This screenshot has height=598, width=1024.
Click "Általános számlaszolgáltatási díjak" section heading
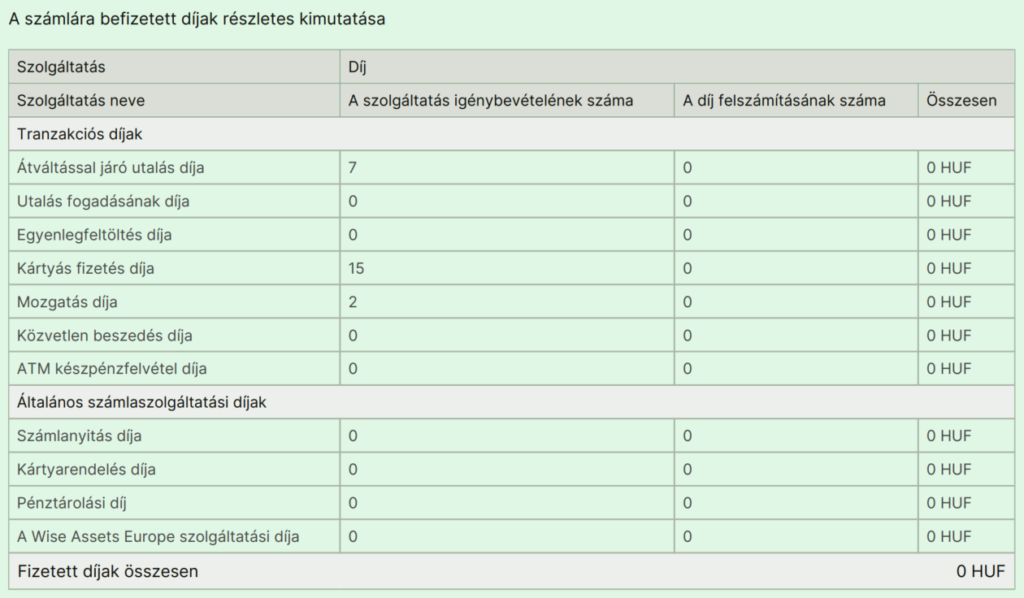tap(144, 402)
